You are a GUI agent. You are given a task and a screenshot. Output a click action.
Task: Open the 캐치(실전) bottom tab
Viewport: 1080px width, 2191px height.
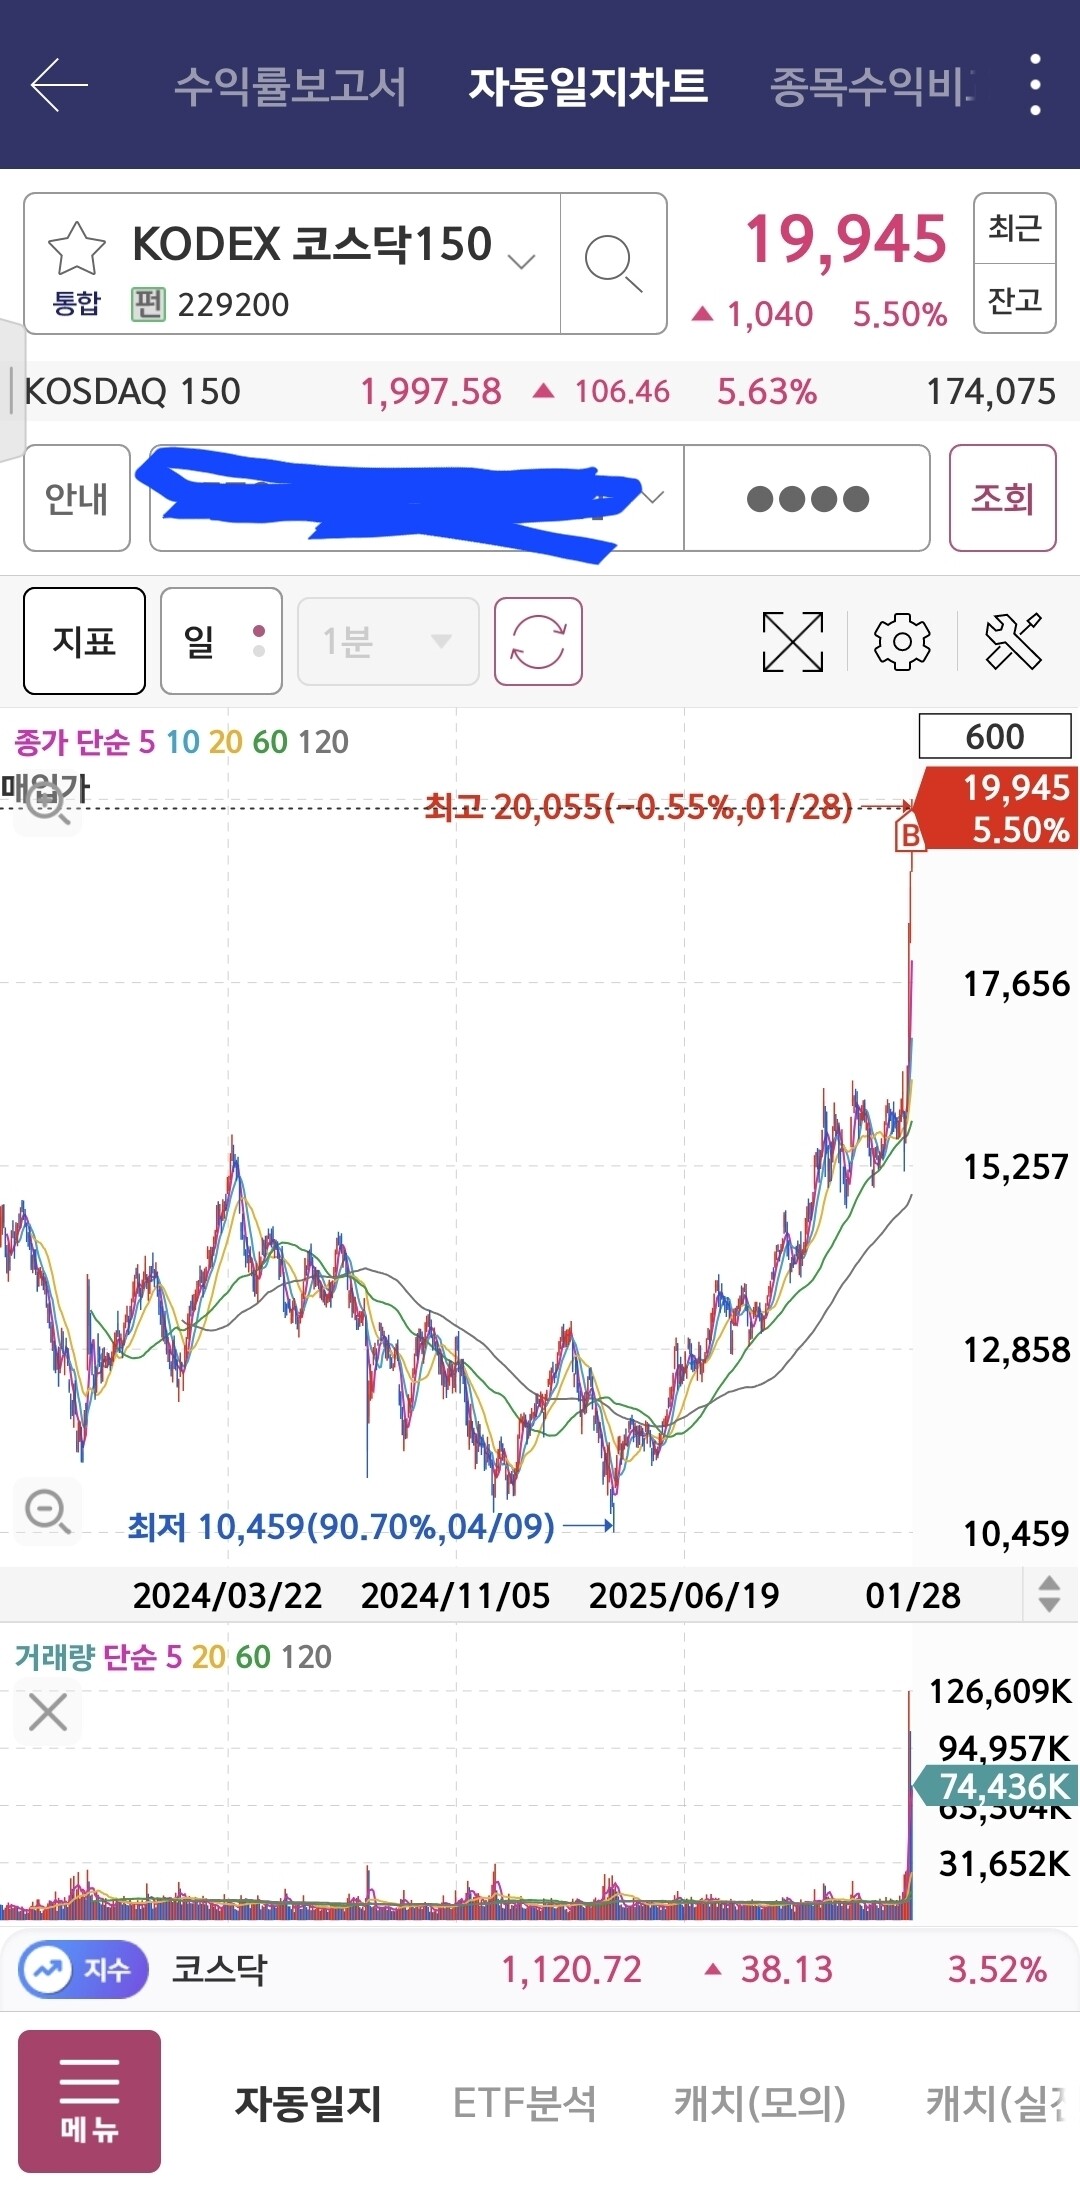(995, 2103)
